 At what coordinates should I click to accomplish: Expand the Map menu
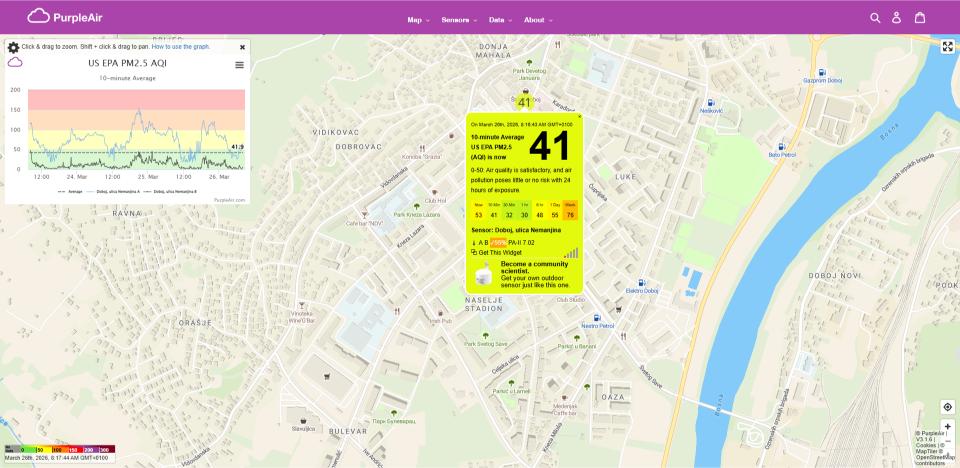pyautogui.click(x=418, y=20)
